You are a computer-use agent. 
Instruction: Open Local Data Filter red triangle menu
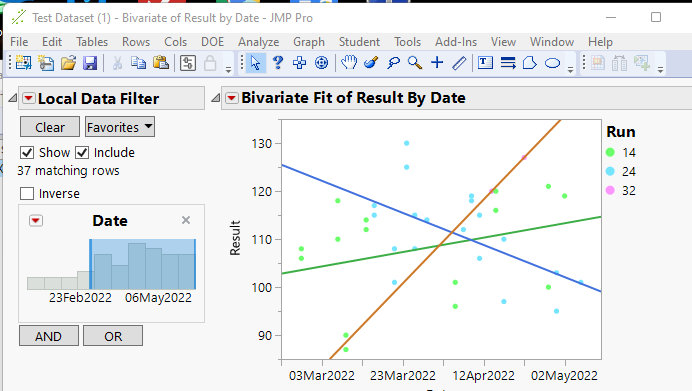pyautogui.click(x=29, y=98)
